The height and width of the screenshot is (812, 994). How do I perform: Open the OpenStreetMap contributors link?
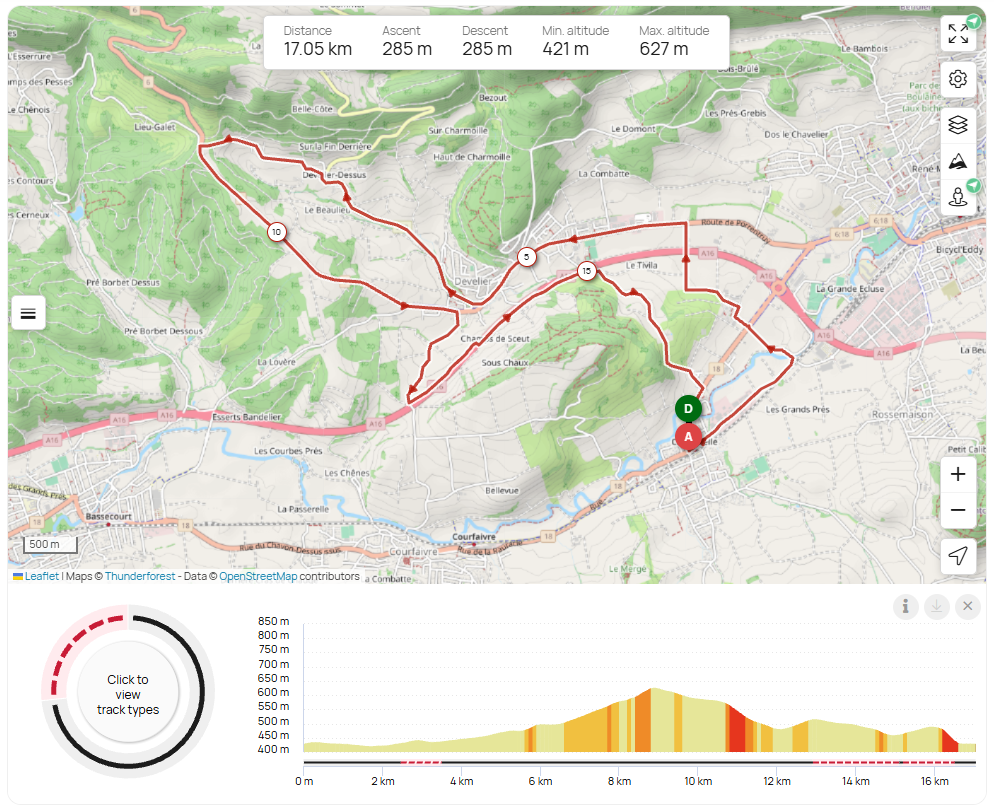[258, 576]
